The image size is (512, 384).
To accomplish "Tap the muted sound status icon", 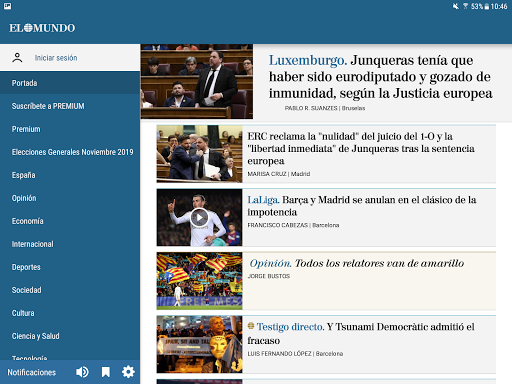I will pos(455,6).
